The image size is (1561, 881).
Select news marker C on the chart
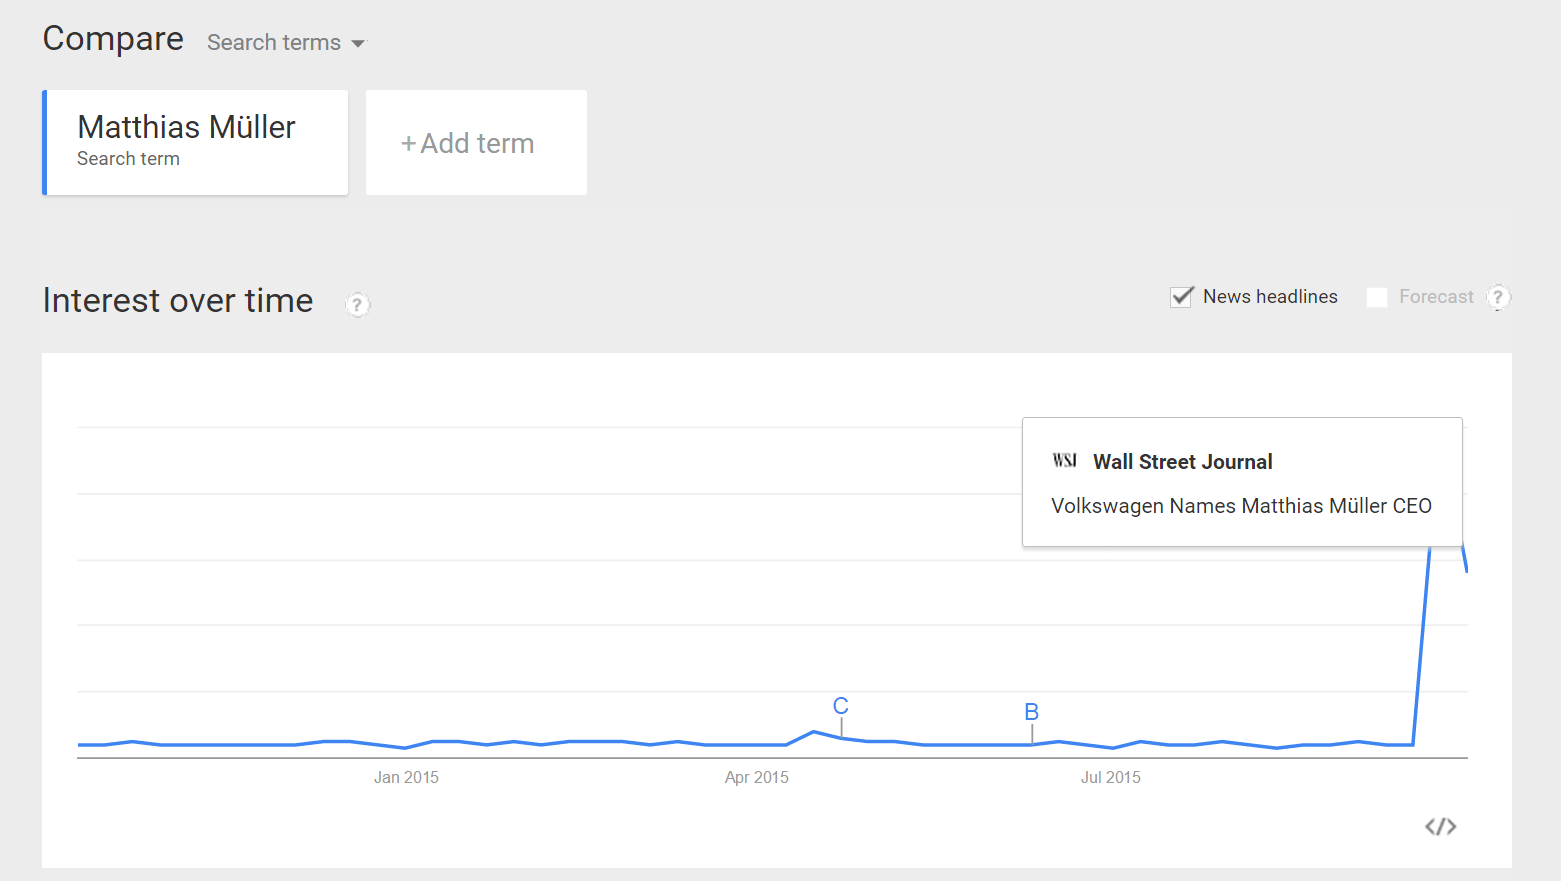click(x=841, y=706)
